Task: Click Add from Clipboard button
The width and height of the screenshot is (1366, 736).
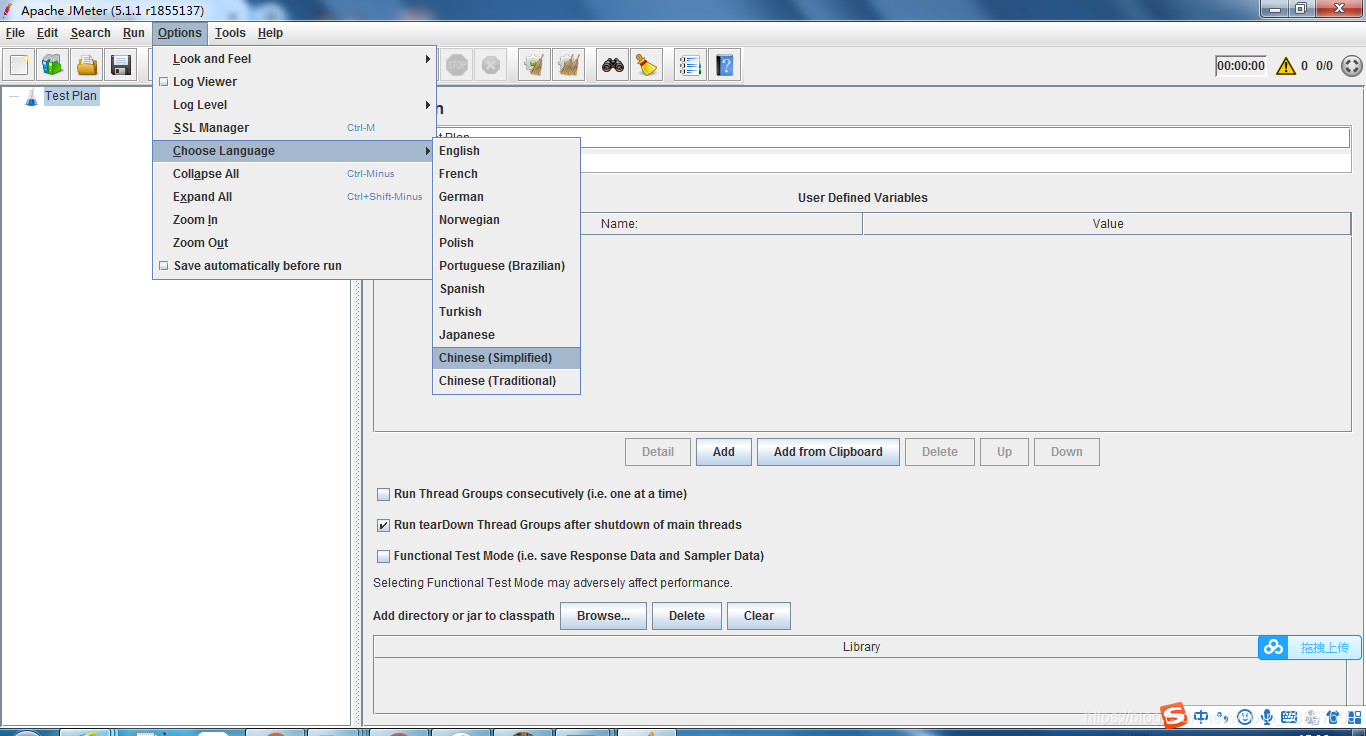Action: point(828,452)
